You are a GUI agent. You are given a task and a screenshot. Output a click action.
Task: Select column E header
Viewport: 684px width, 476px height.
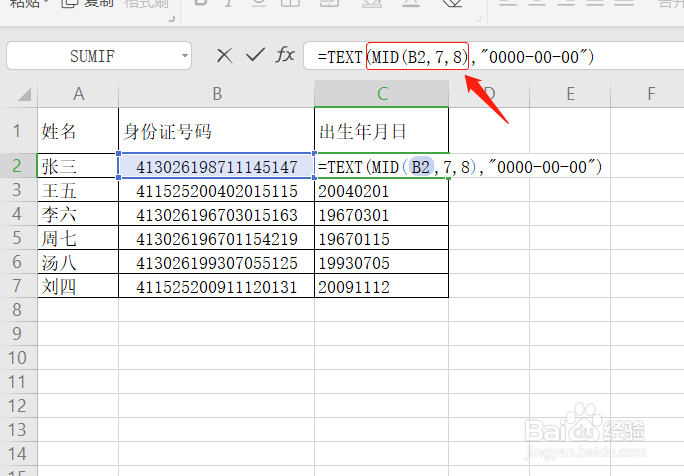click(570, 94)
